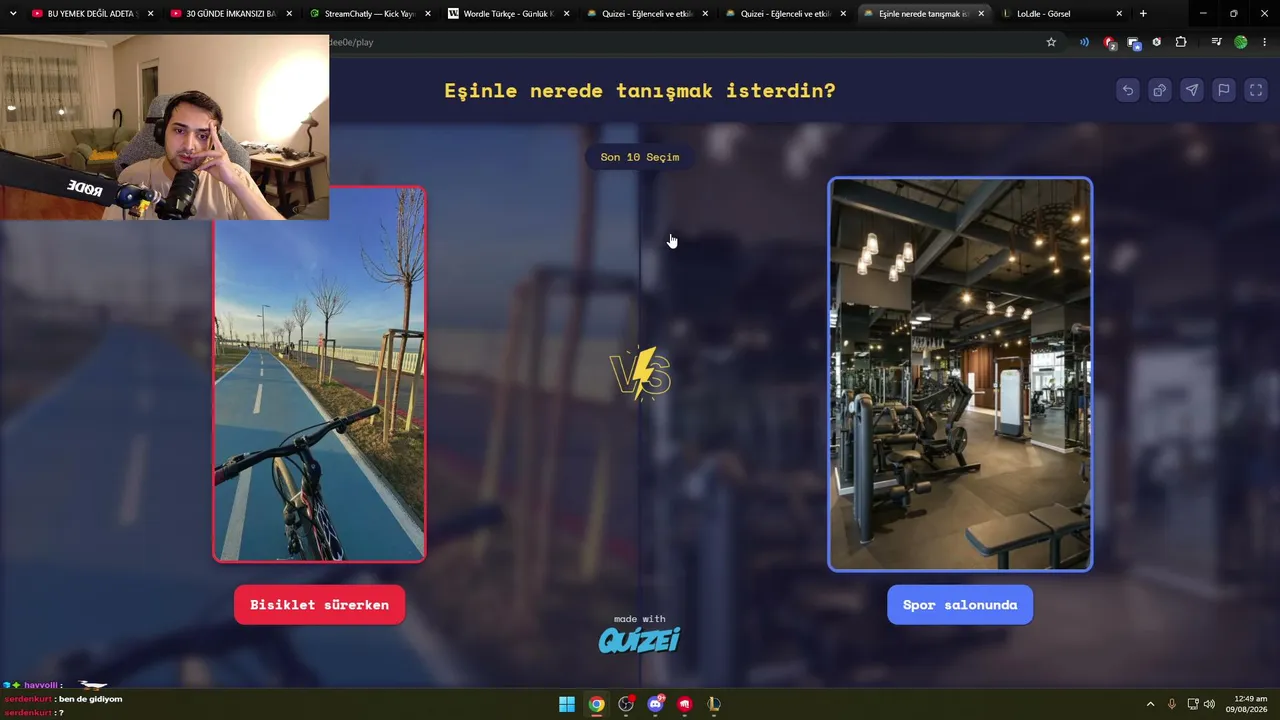Click the flag report icon

[x=1224, y=90]
